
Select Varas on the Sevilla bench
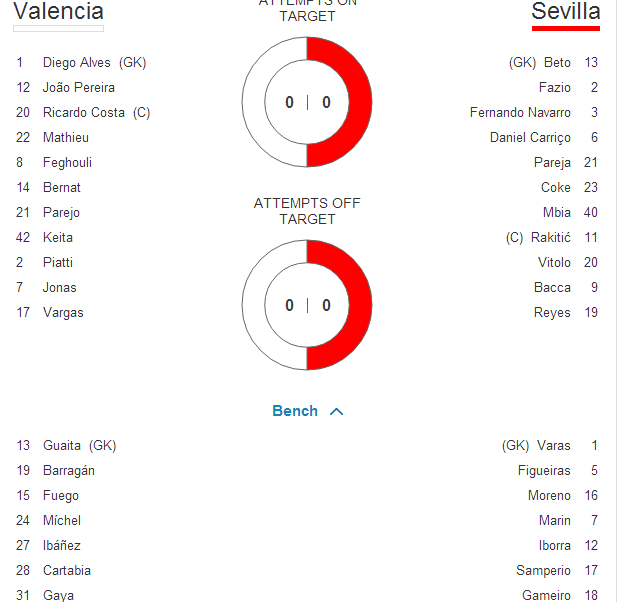click(553, 445)
